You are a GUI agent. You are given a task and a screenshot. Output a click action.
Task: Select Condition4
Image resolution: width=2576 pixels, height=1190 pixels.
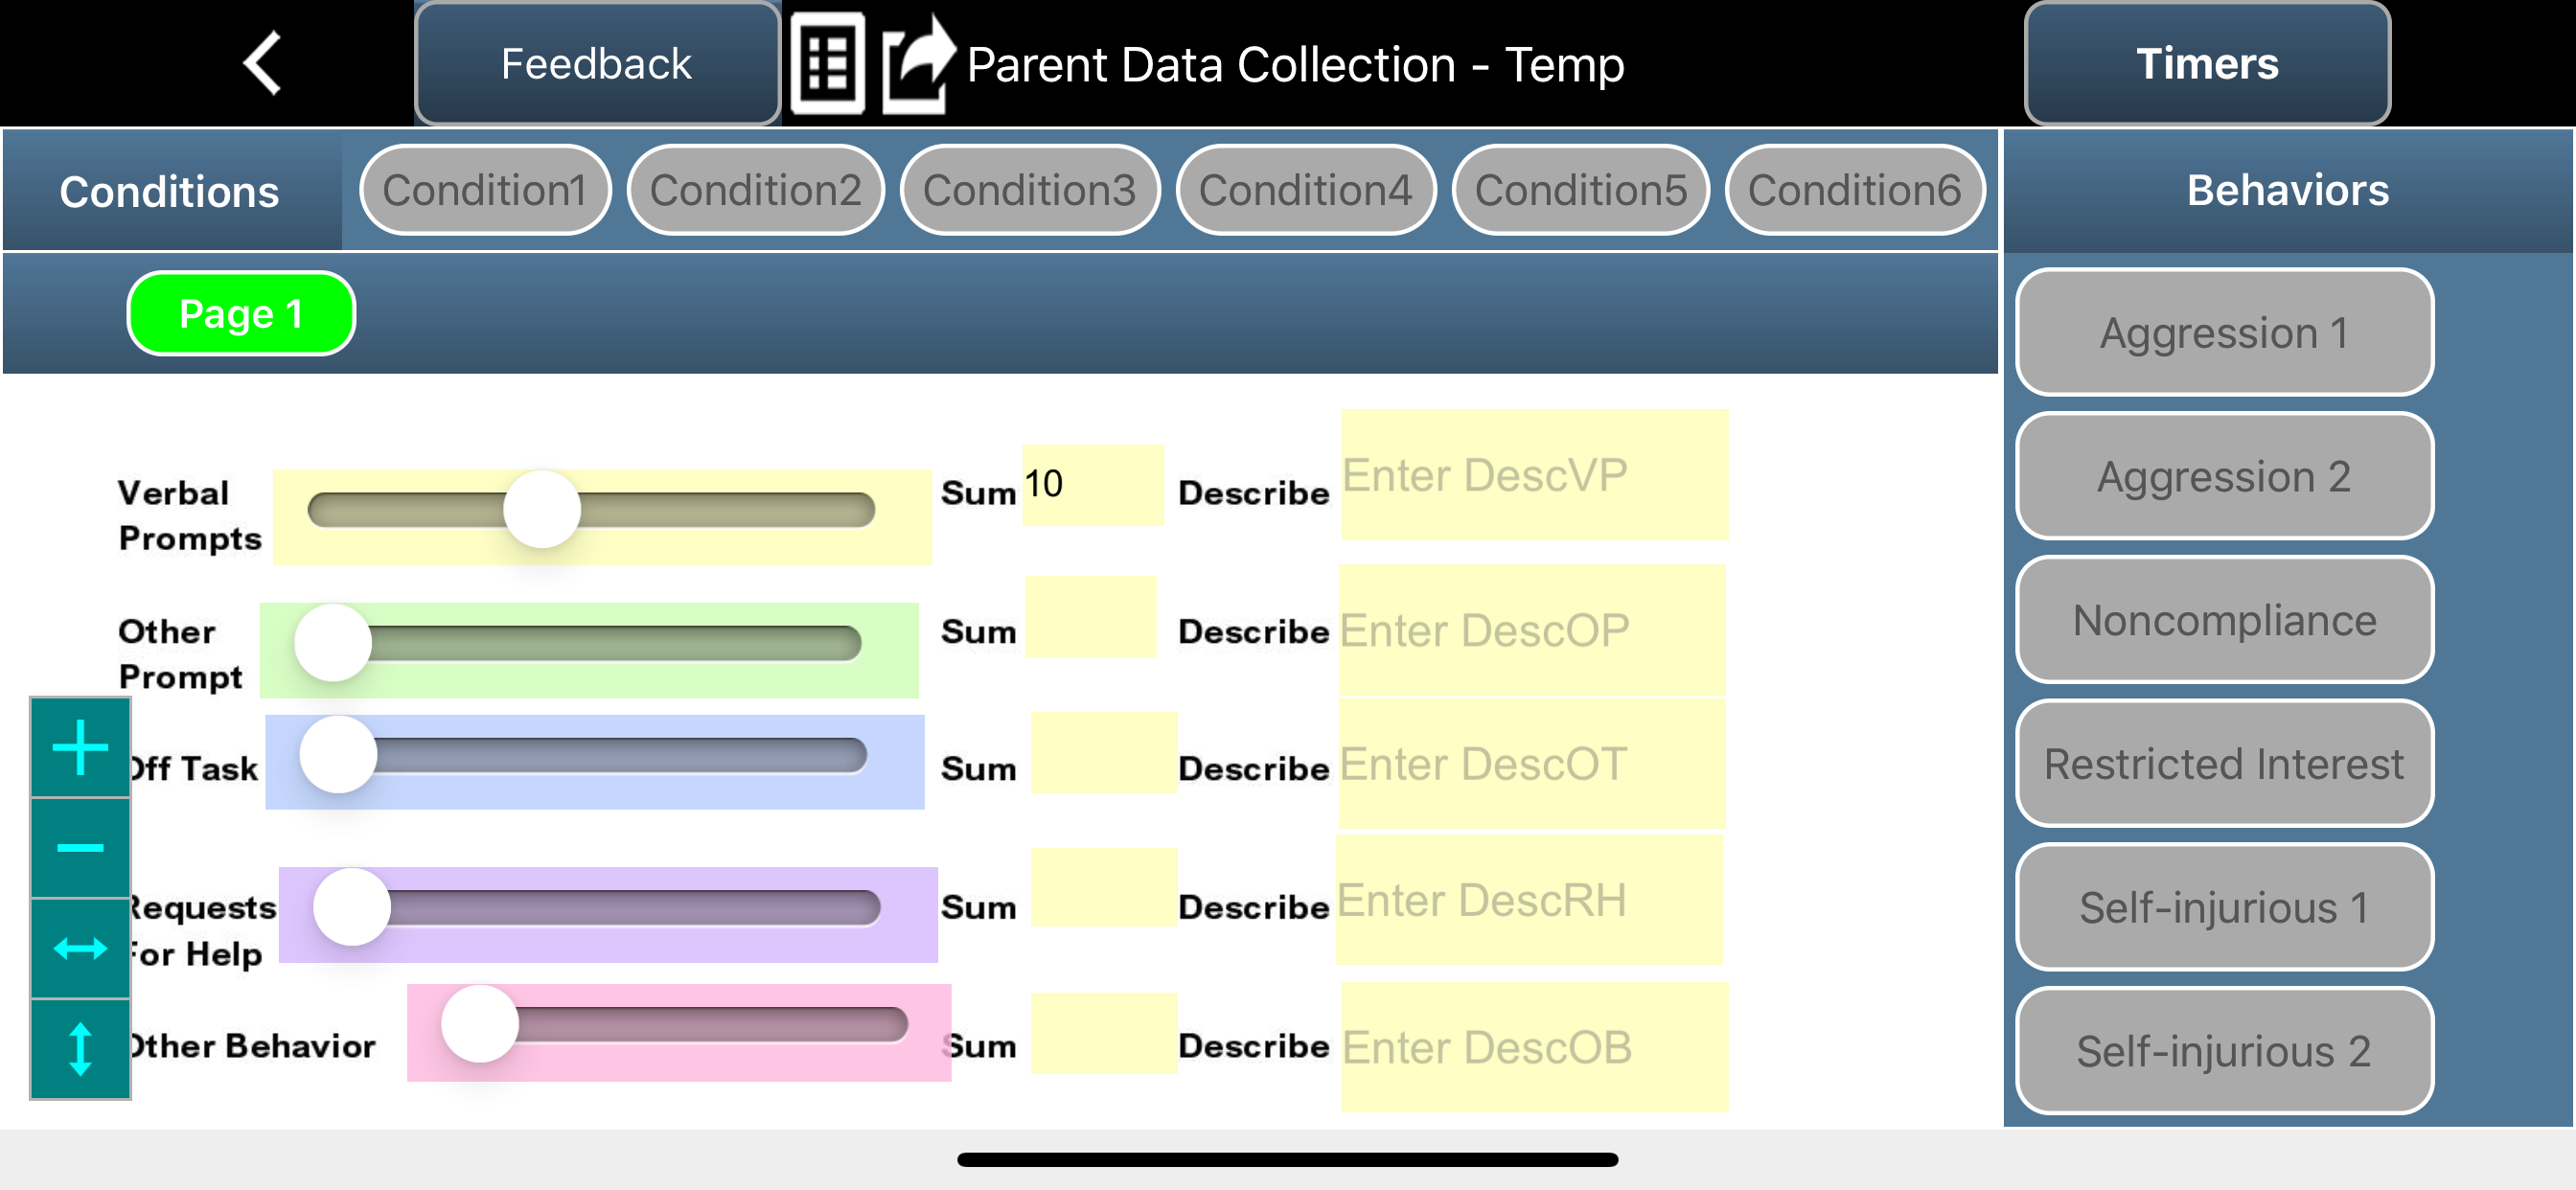click(x=1306, y=190)
